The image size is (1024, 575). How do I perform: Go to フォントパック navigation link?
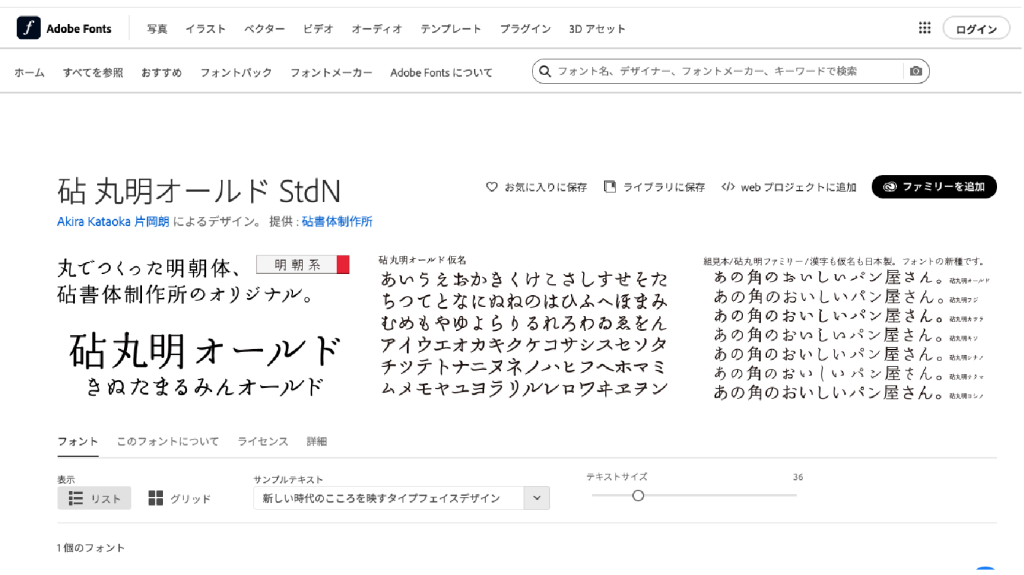236,73
